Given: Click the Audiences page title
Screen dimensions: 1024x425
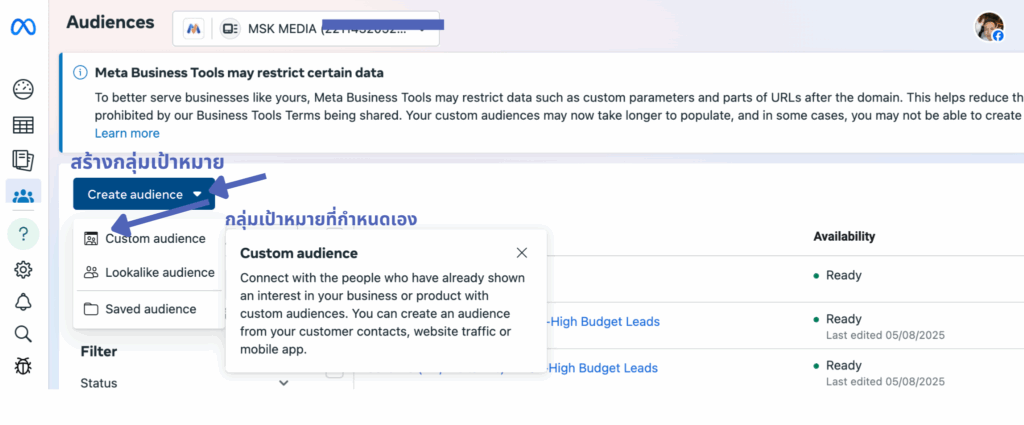Looking at the screenshot, I should coord(110,22).
